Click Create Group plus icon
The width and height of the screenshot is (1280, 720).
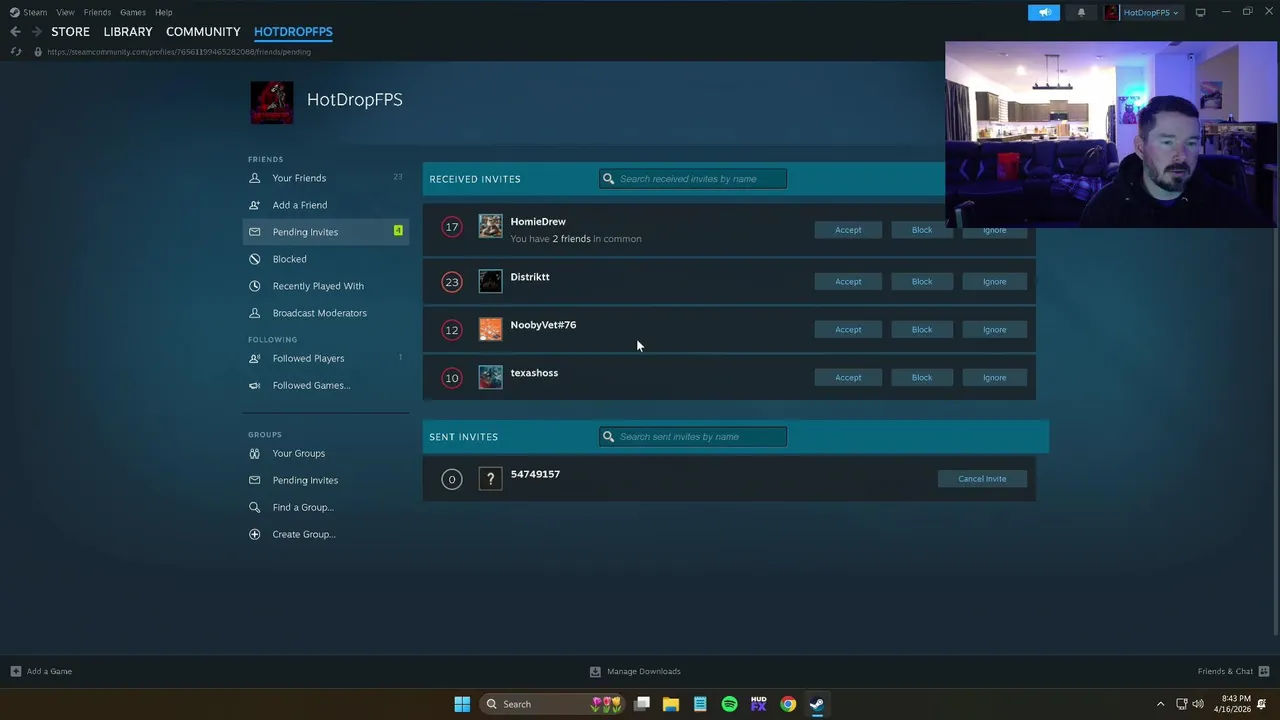click(254, 534)
